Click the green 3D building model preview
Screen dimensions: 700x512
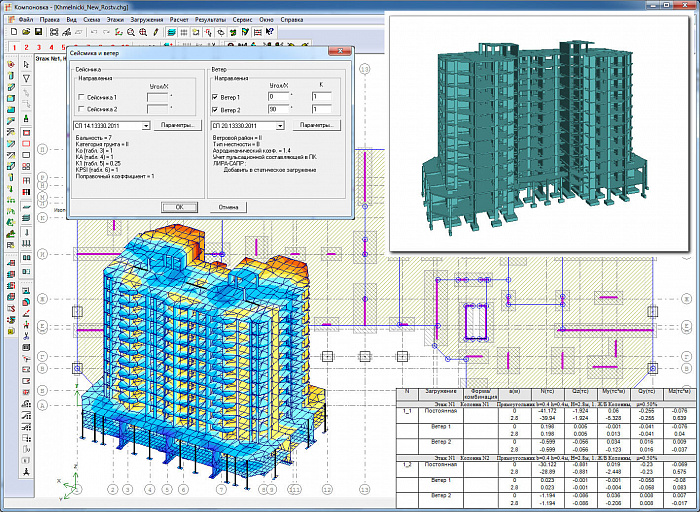(x=535, y=136)
